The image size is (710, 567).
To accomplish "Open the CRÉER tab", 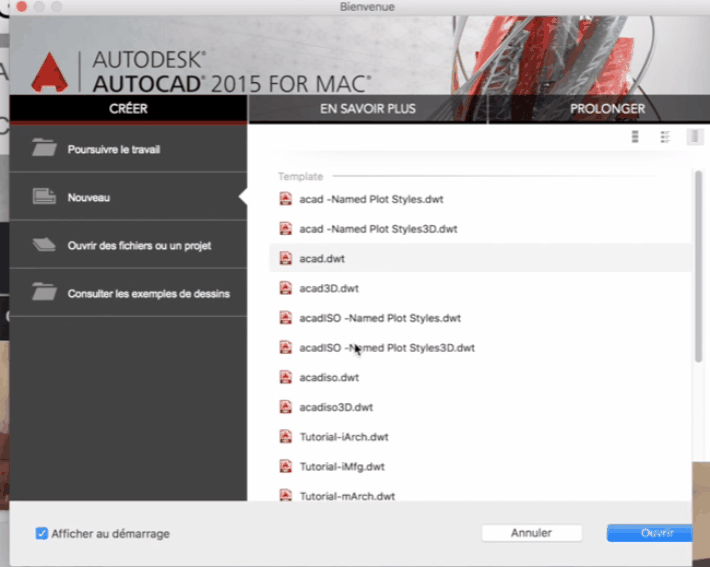I will pyautogui.click(x=128, y=109).
